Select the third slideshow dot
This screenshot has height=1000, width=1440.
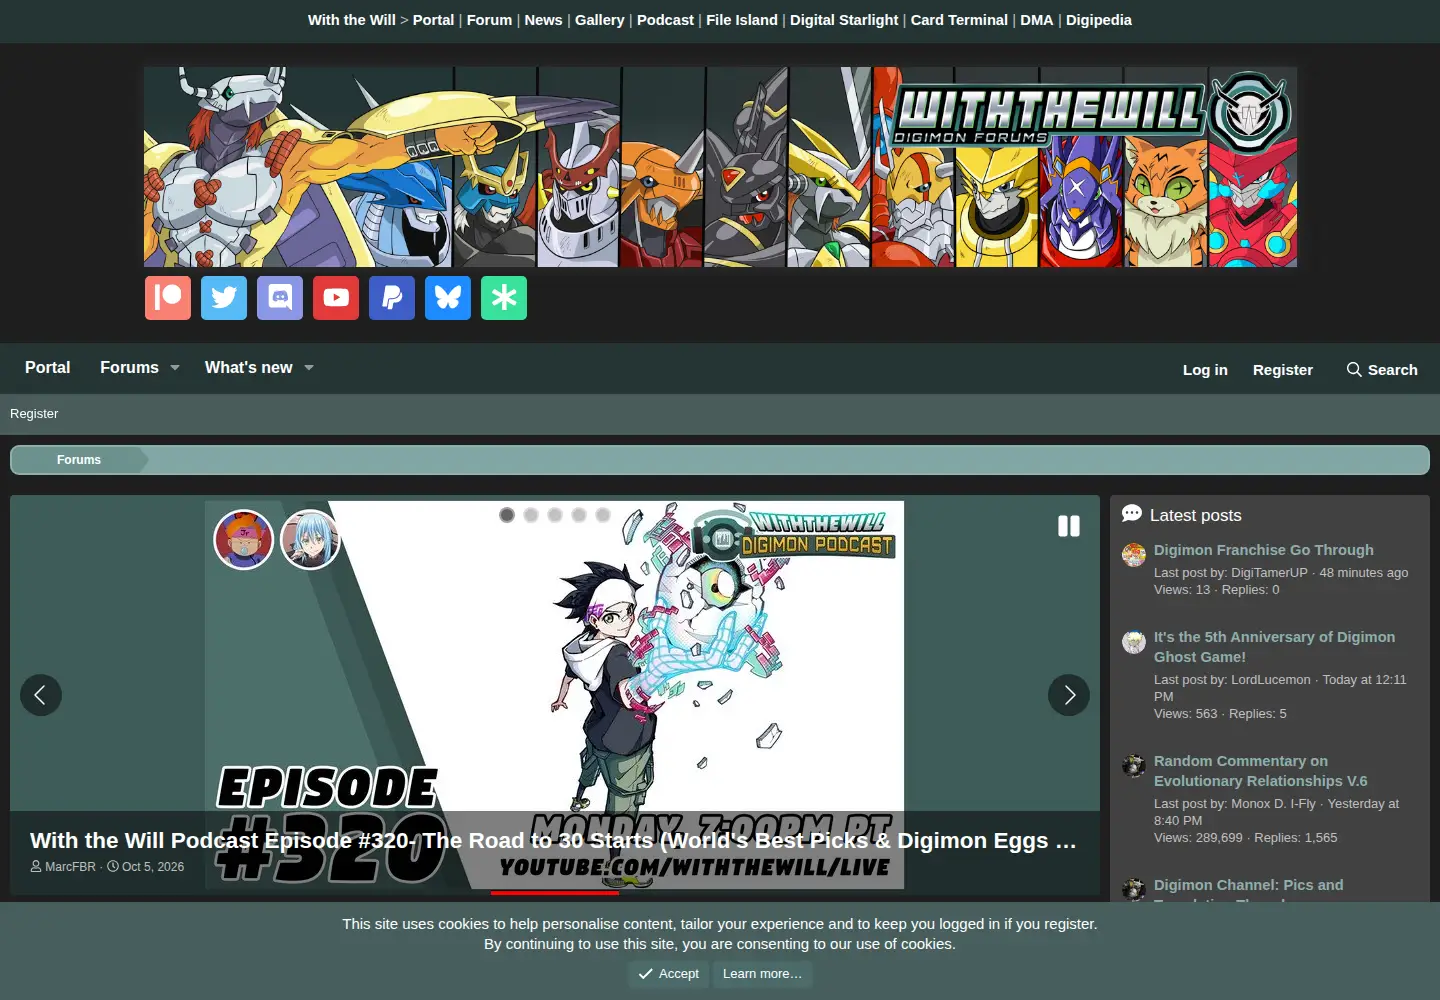555,515
